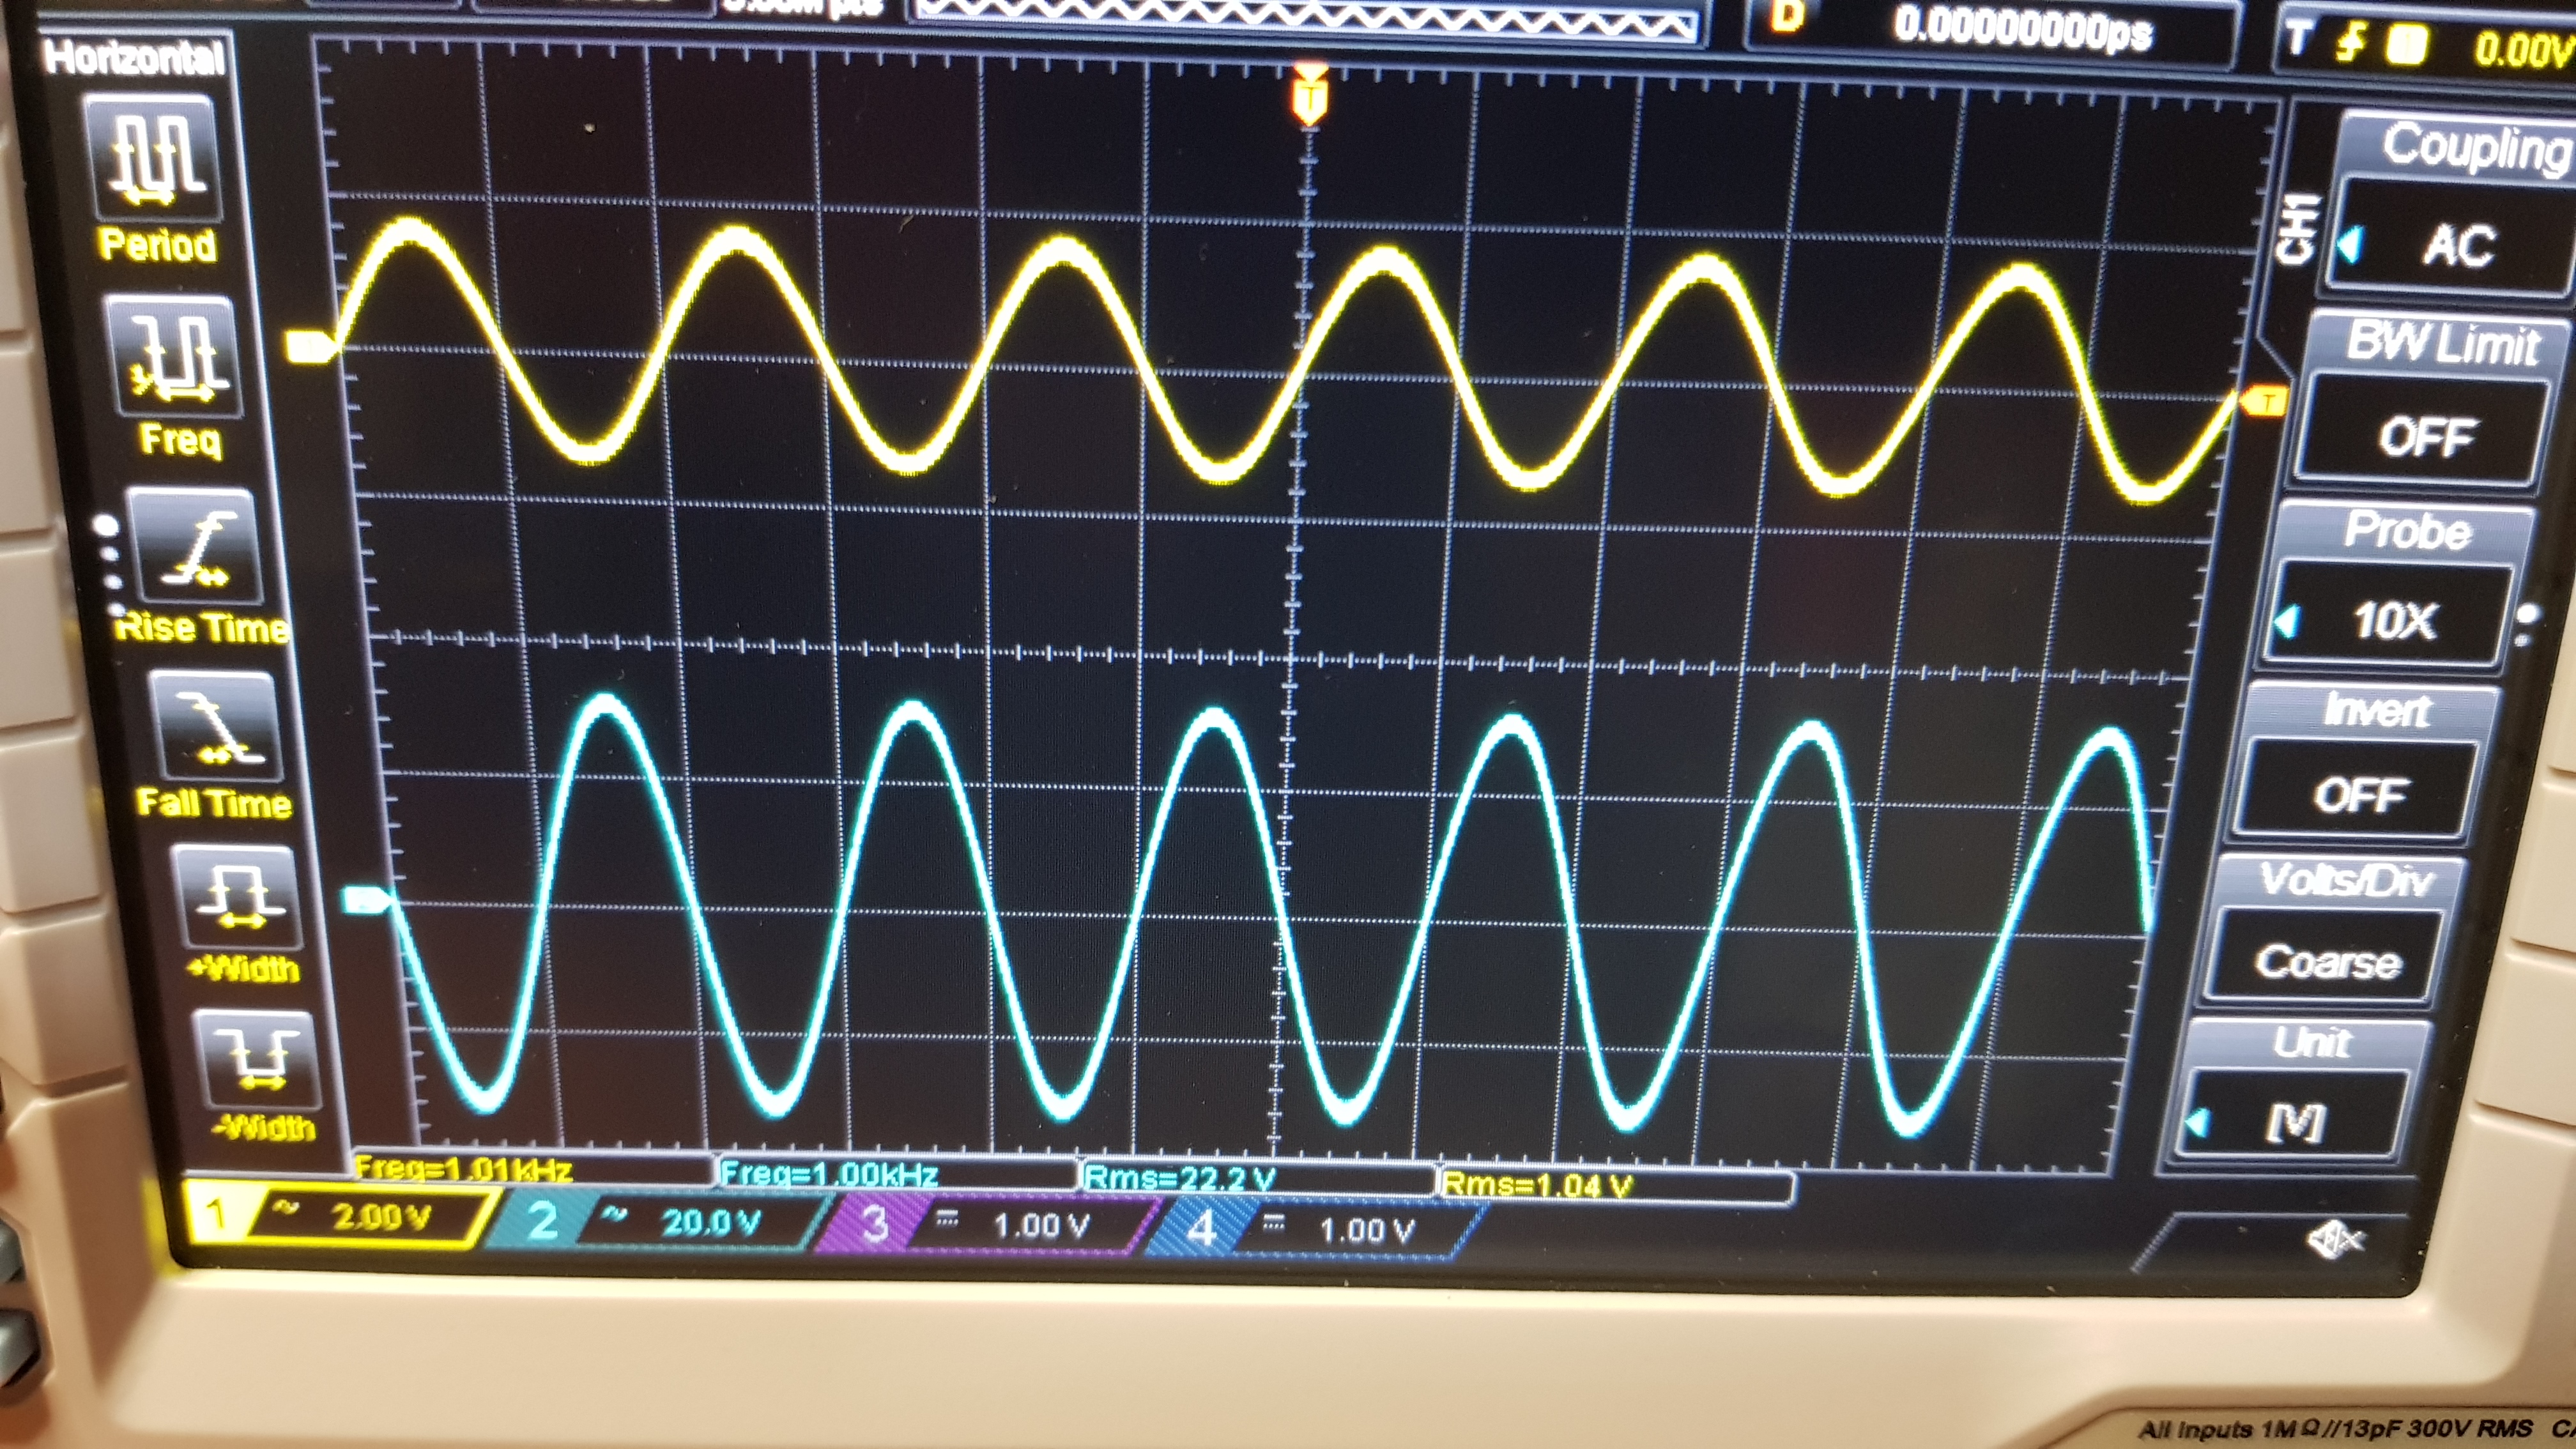
Task: Select the Fall Time measurement icon
Action: tap(217, 727)
